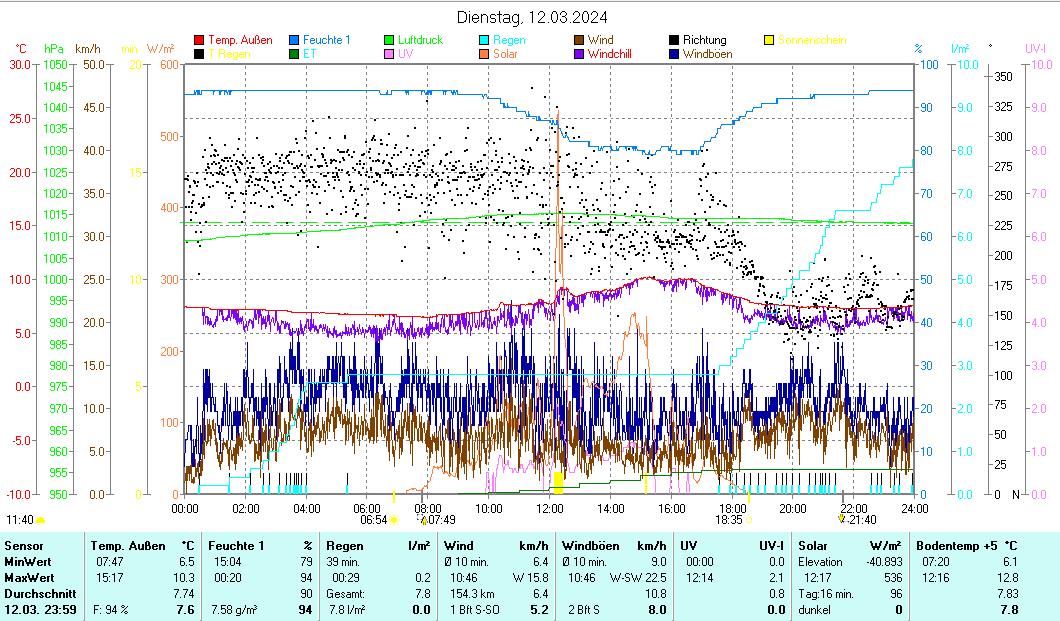Click the red Temp. Außen legend square
This screenshot has width=1060, height=621.
click(200, 41)
